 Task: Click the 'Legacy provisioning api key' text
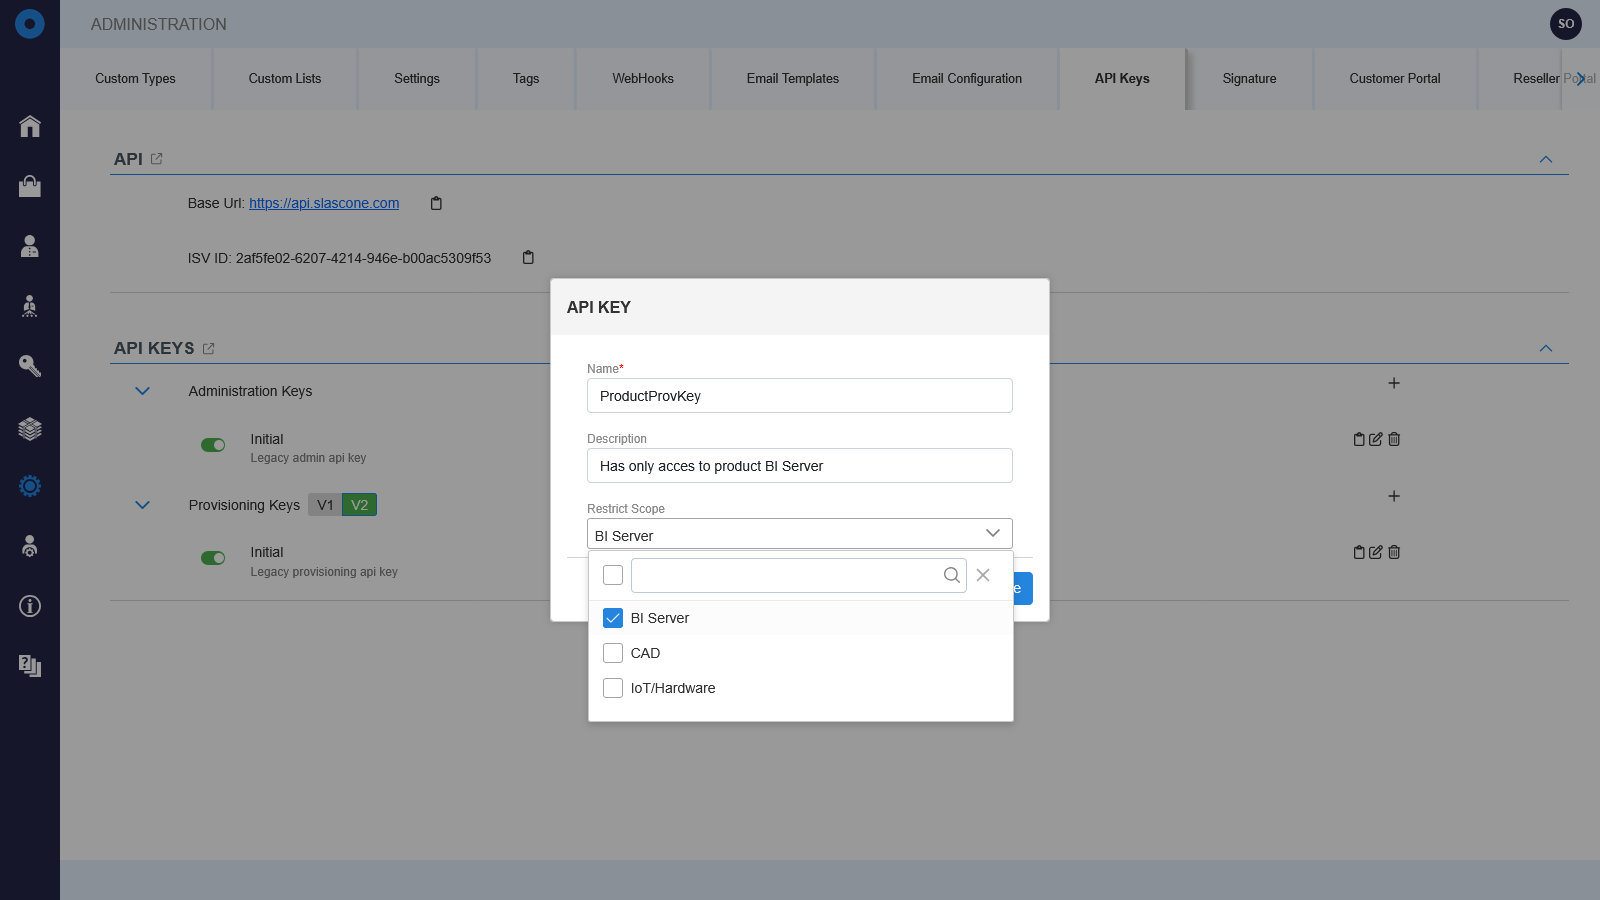click(x=324, y=572)
